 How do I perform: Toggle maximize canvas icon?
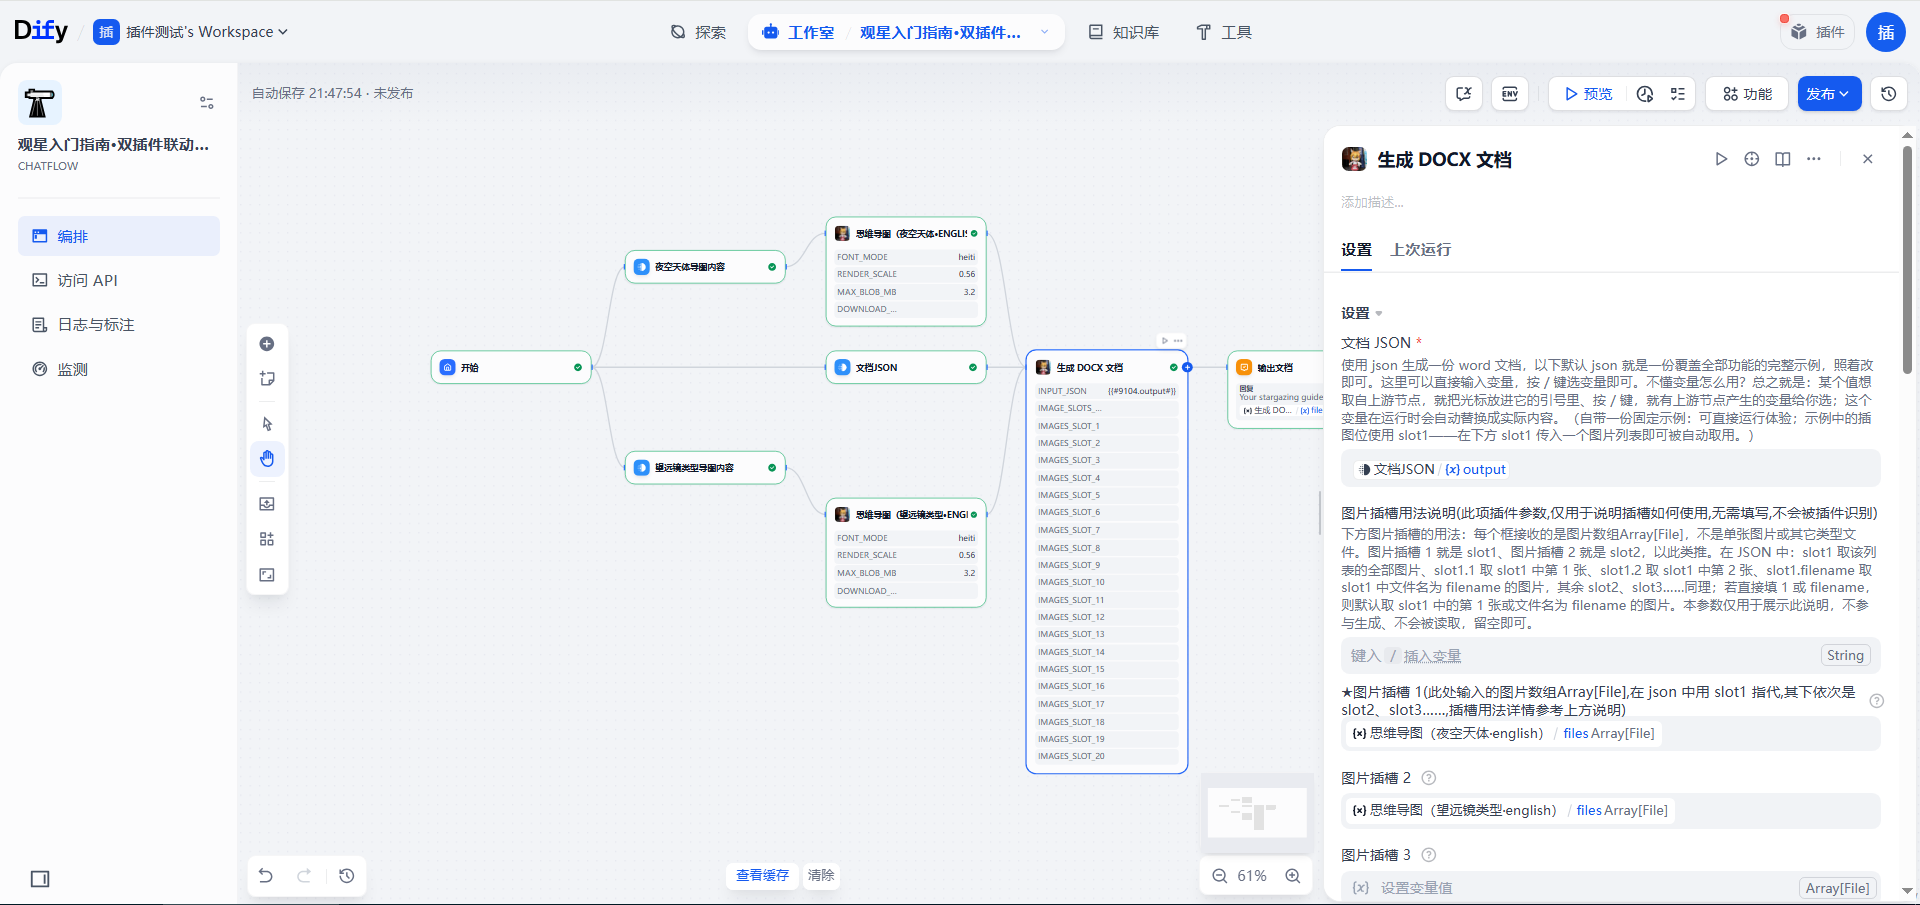pyautogui.click(x=267, y=575)
